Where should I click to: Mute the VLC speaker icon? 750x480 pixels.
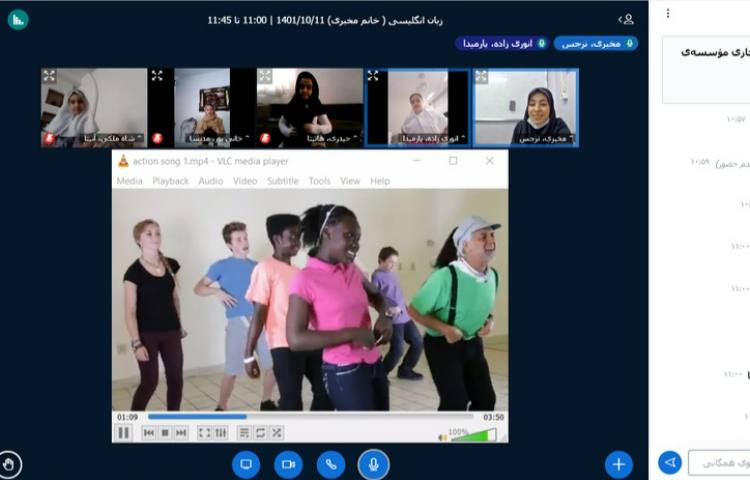(x=443, y=436)
